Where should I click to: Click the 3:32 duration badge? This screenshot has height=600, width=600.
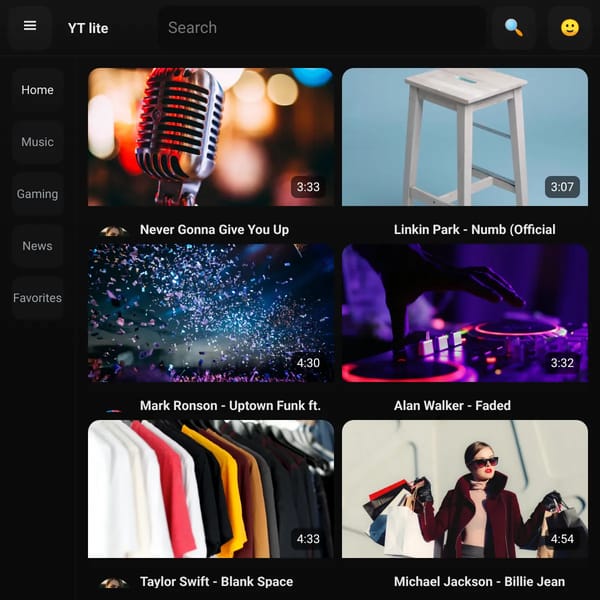pos(562,363)
